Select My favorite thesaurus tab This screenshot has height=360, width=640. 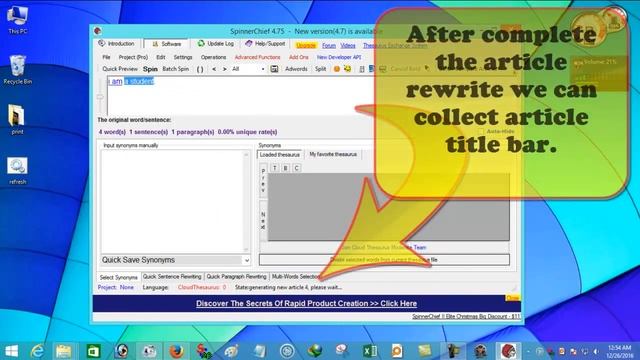click(x=333, y=154)
